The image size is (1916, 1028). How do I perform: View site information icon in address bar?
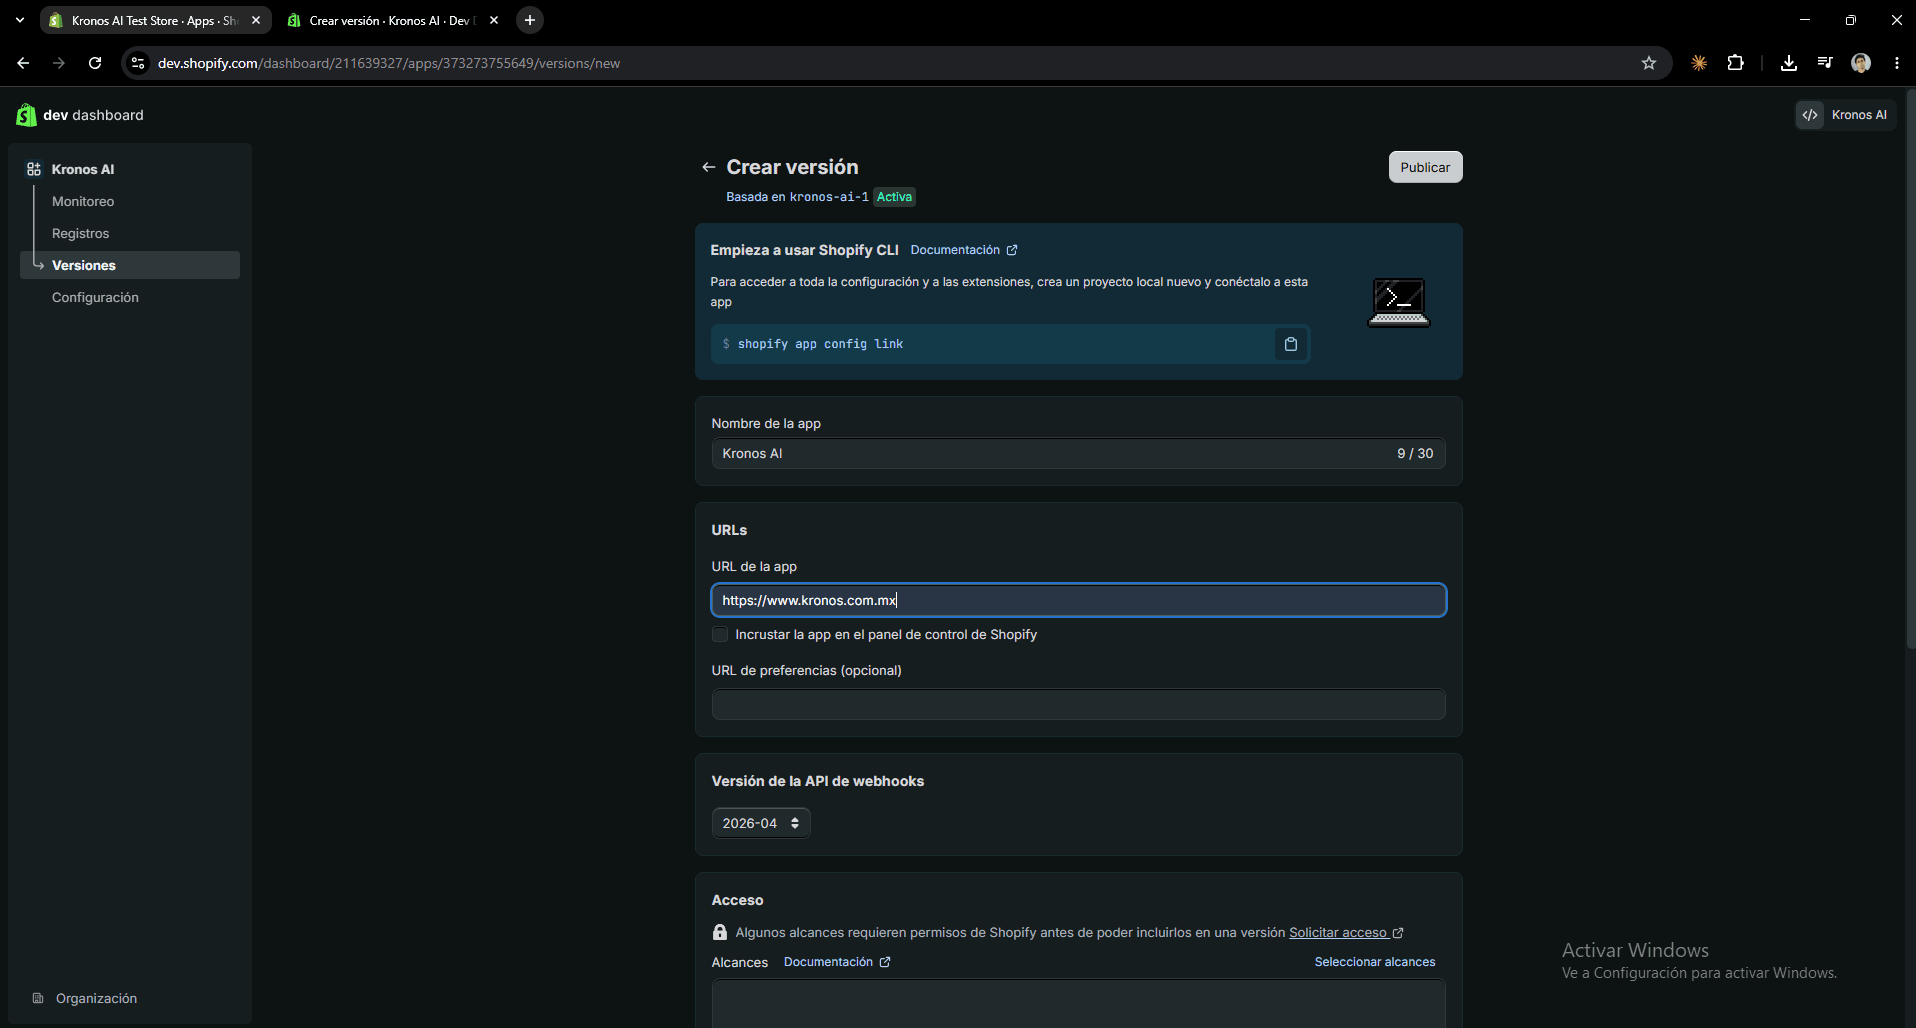(138, 63)
